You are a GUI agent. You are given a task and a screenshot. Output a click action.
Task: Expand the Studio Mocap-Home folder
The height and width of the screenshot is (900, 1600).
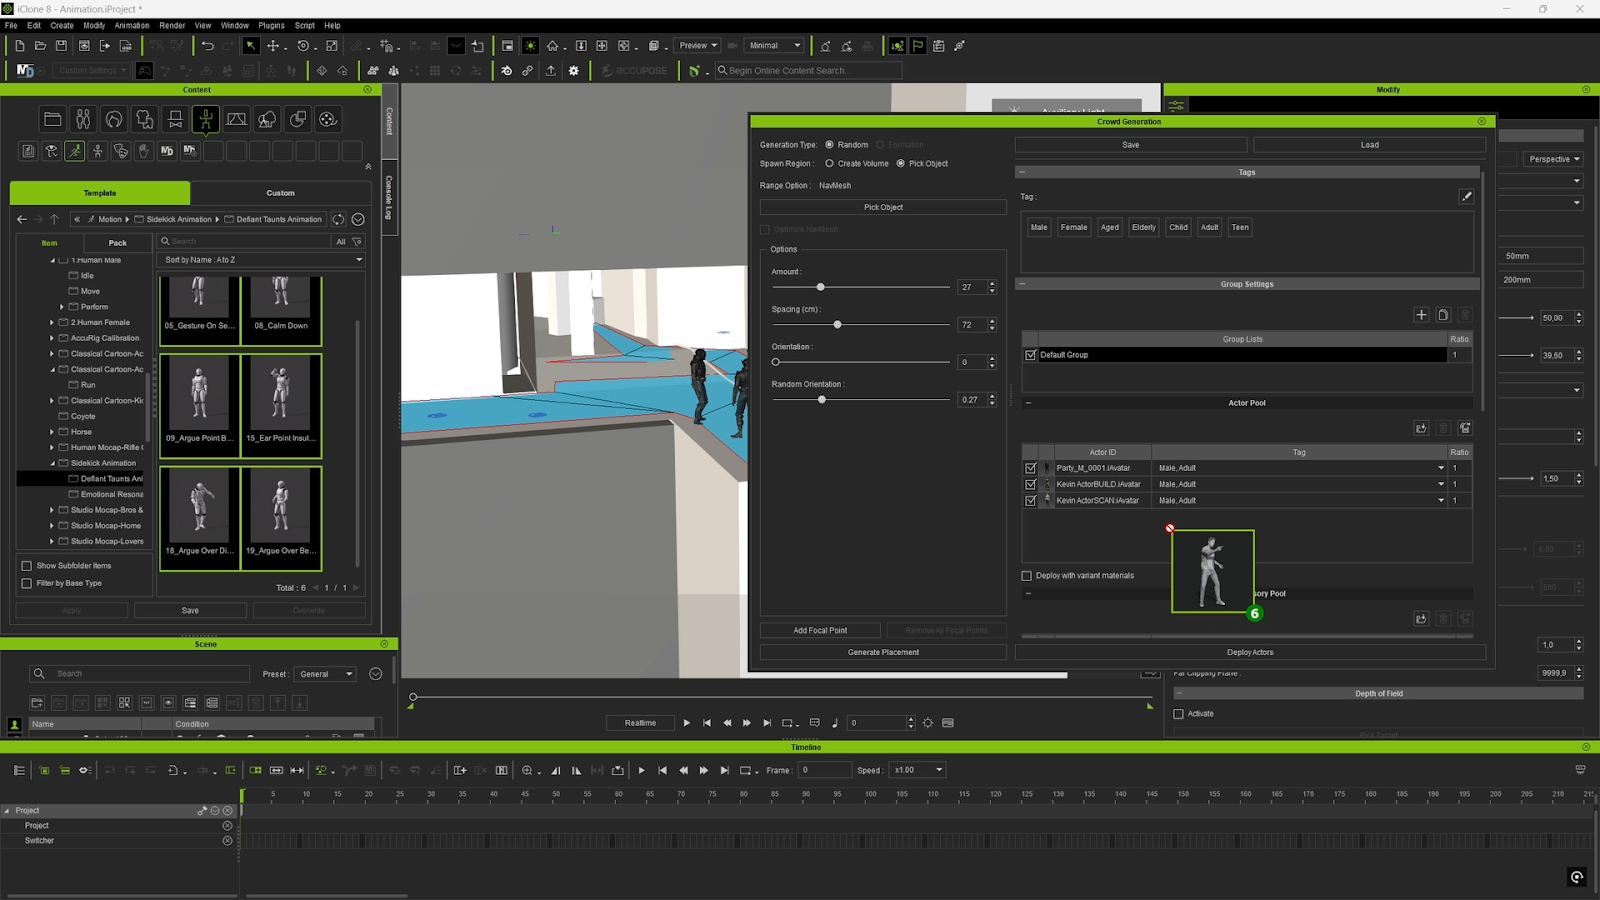(x=52, y=526)
